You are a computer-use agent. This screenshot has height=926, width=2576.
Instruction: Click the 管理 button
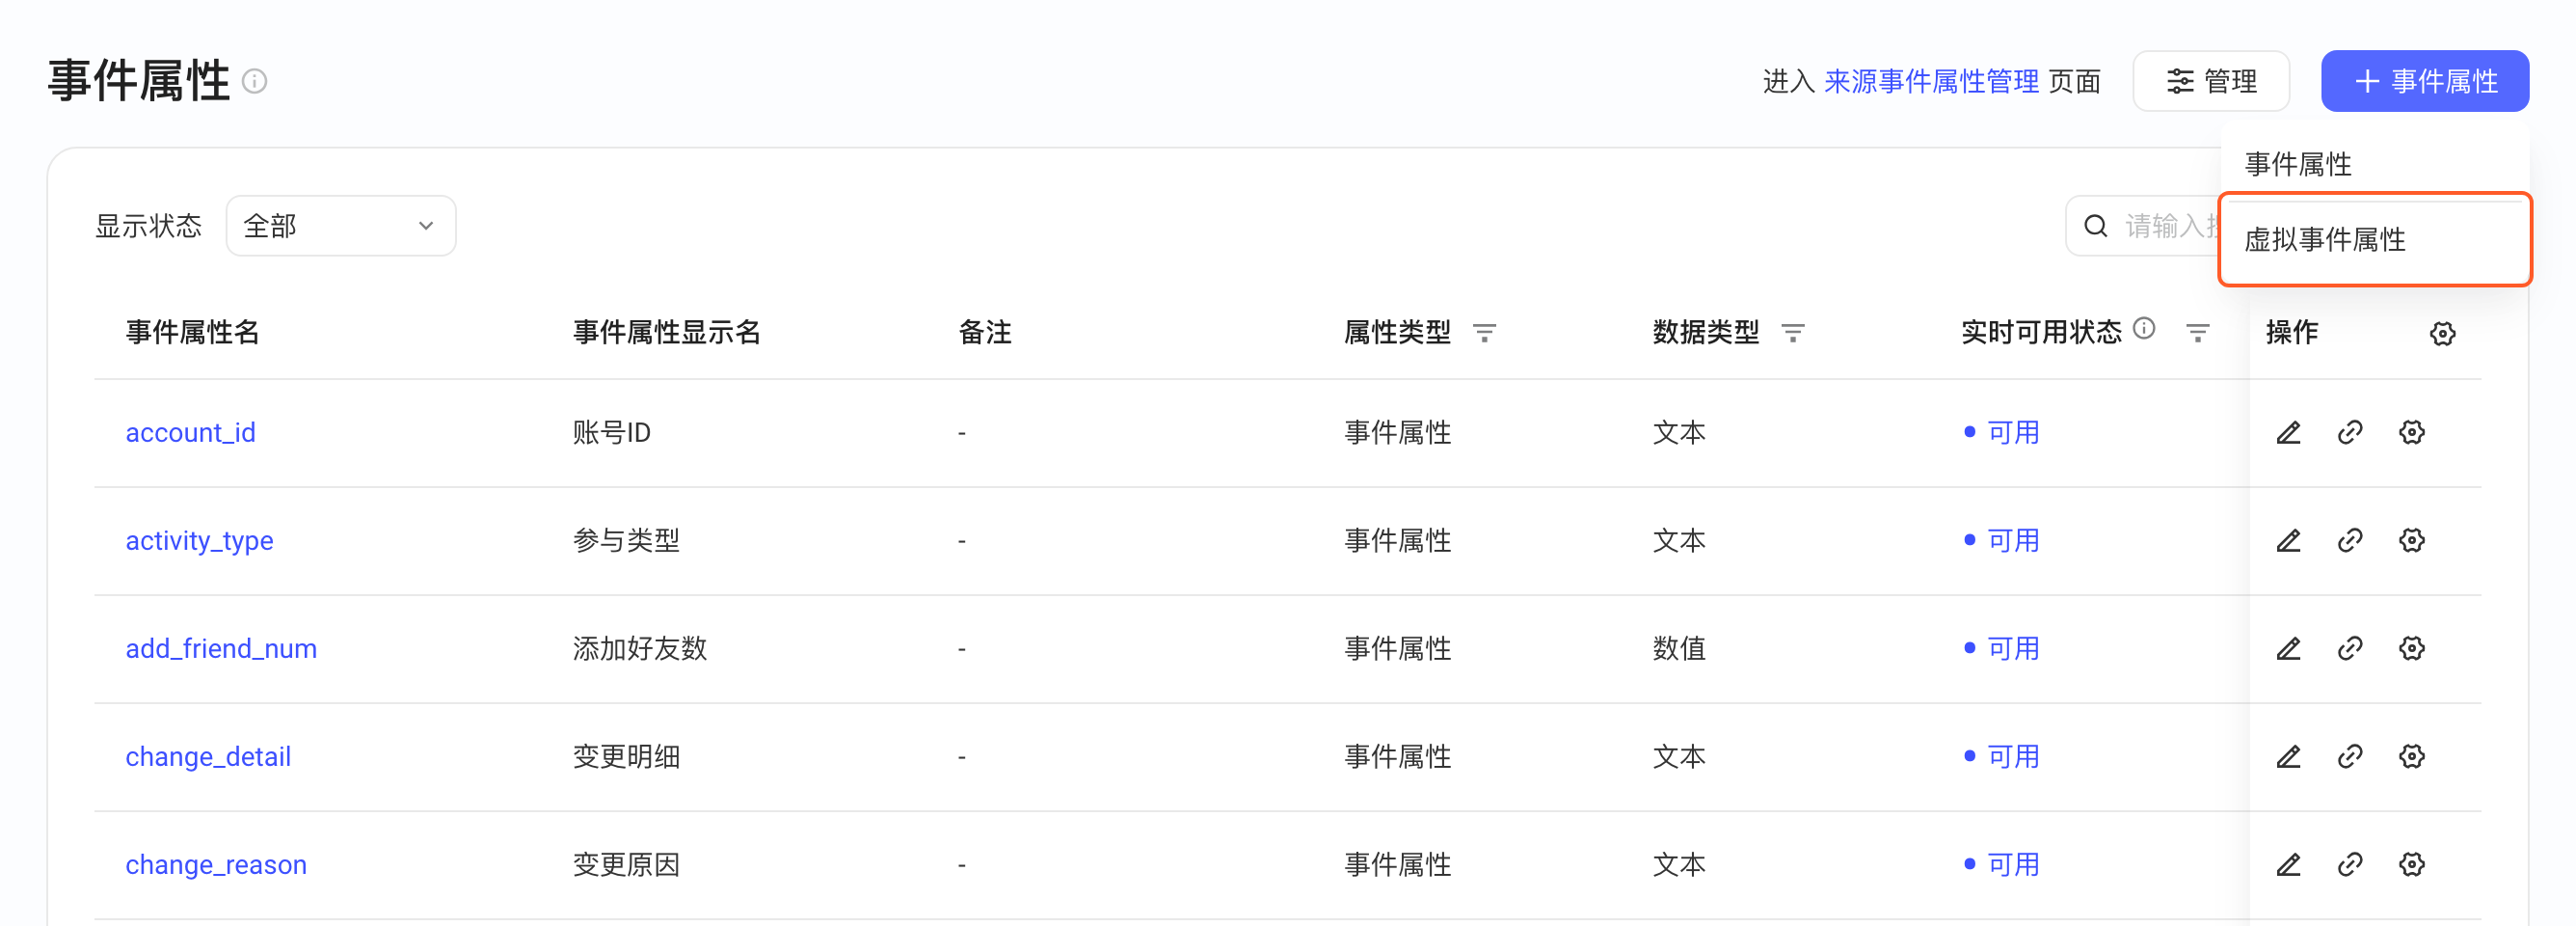2210,82
